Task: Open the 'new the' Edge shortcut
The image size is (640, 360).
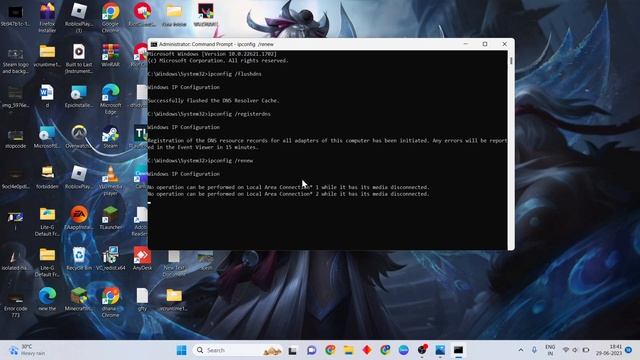Action: tap(47, 299)
